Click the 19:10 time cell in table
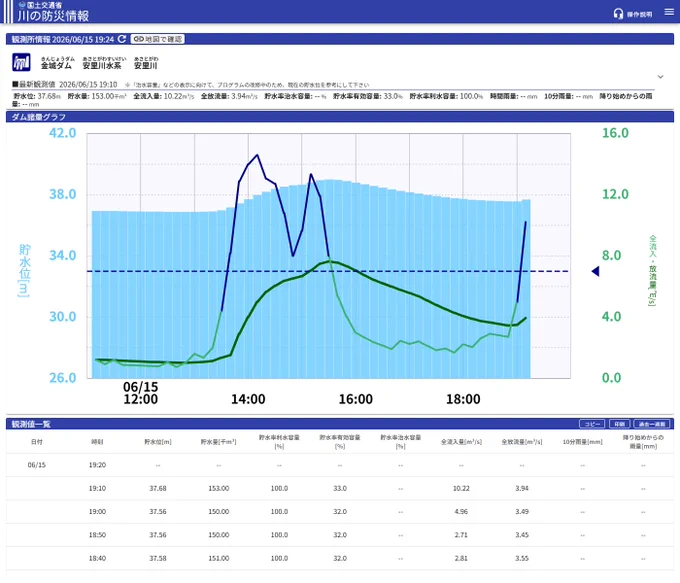This screenshot has width=680, height=583. [97, 488]
